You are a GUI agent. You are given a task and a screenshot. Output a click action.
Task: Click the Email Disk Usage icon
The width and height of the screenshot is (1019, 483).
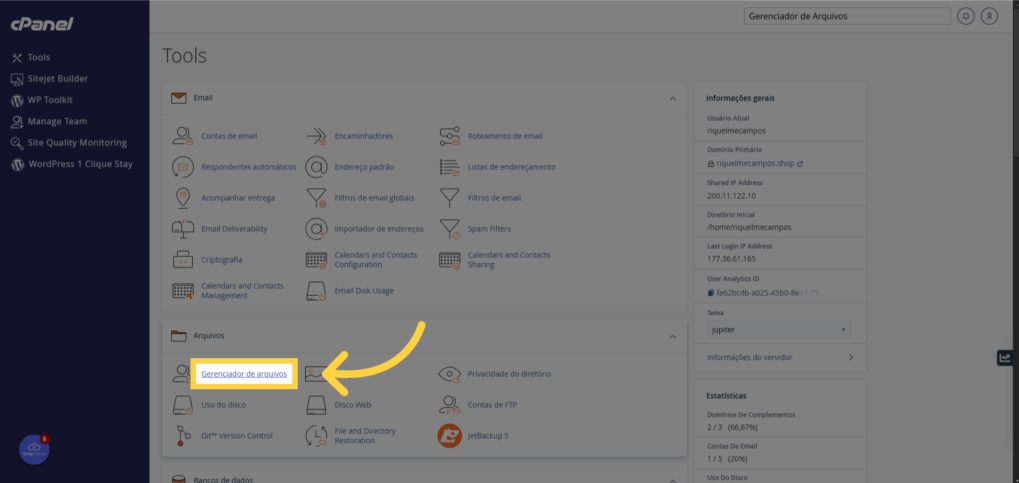point(316,291)
